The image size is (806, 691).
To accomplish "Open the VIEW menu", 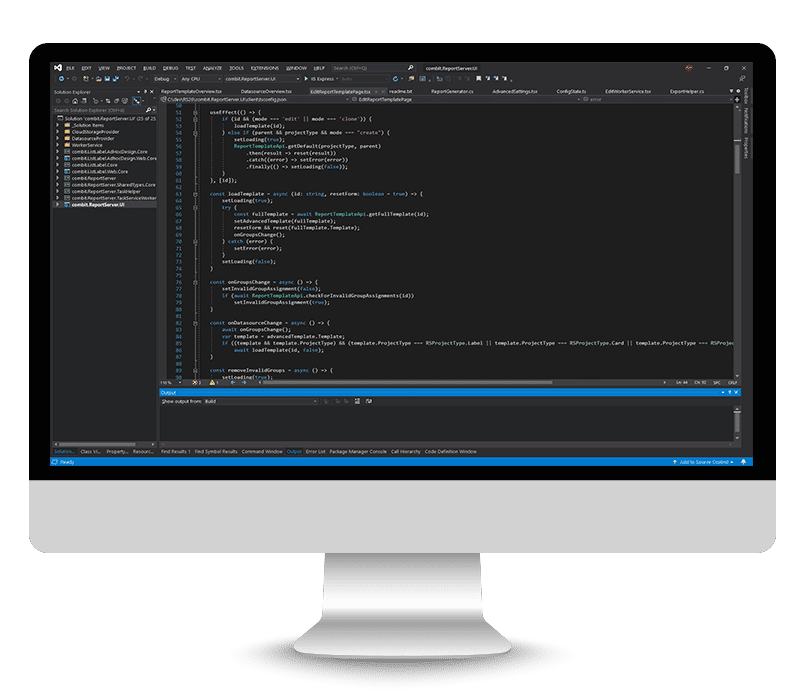I will tap(104, 68).
